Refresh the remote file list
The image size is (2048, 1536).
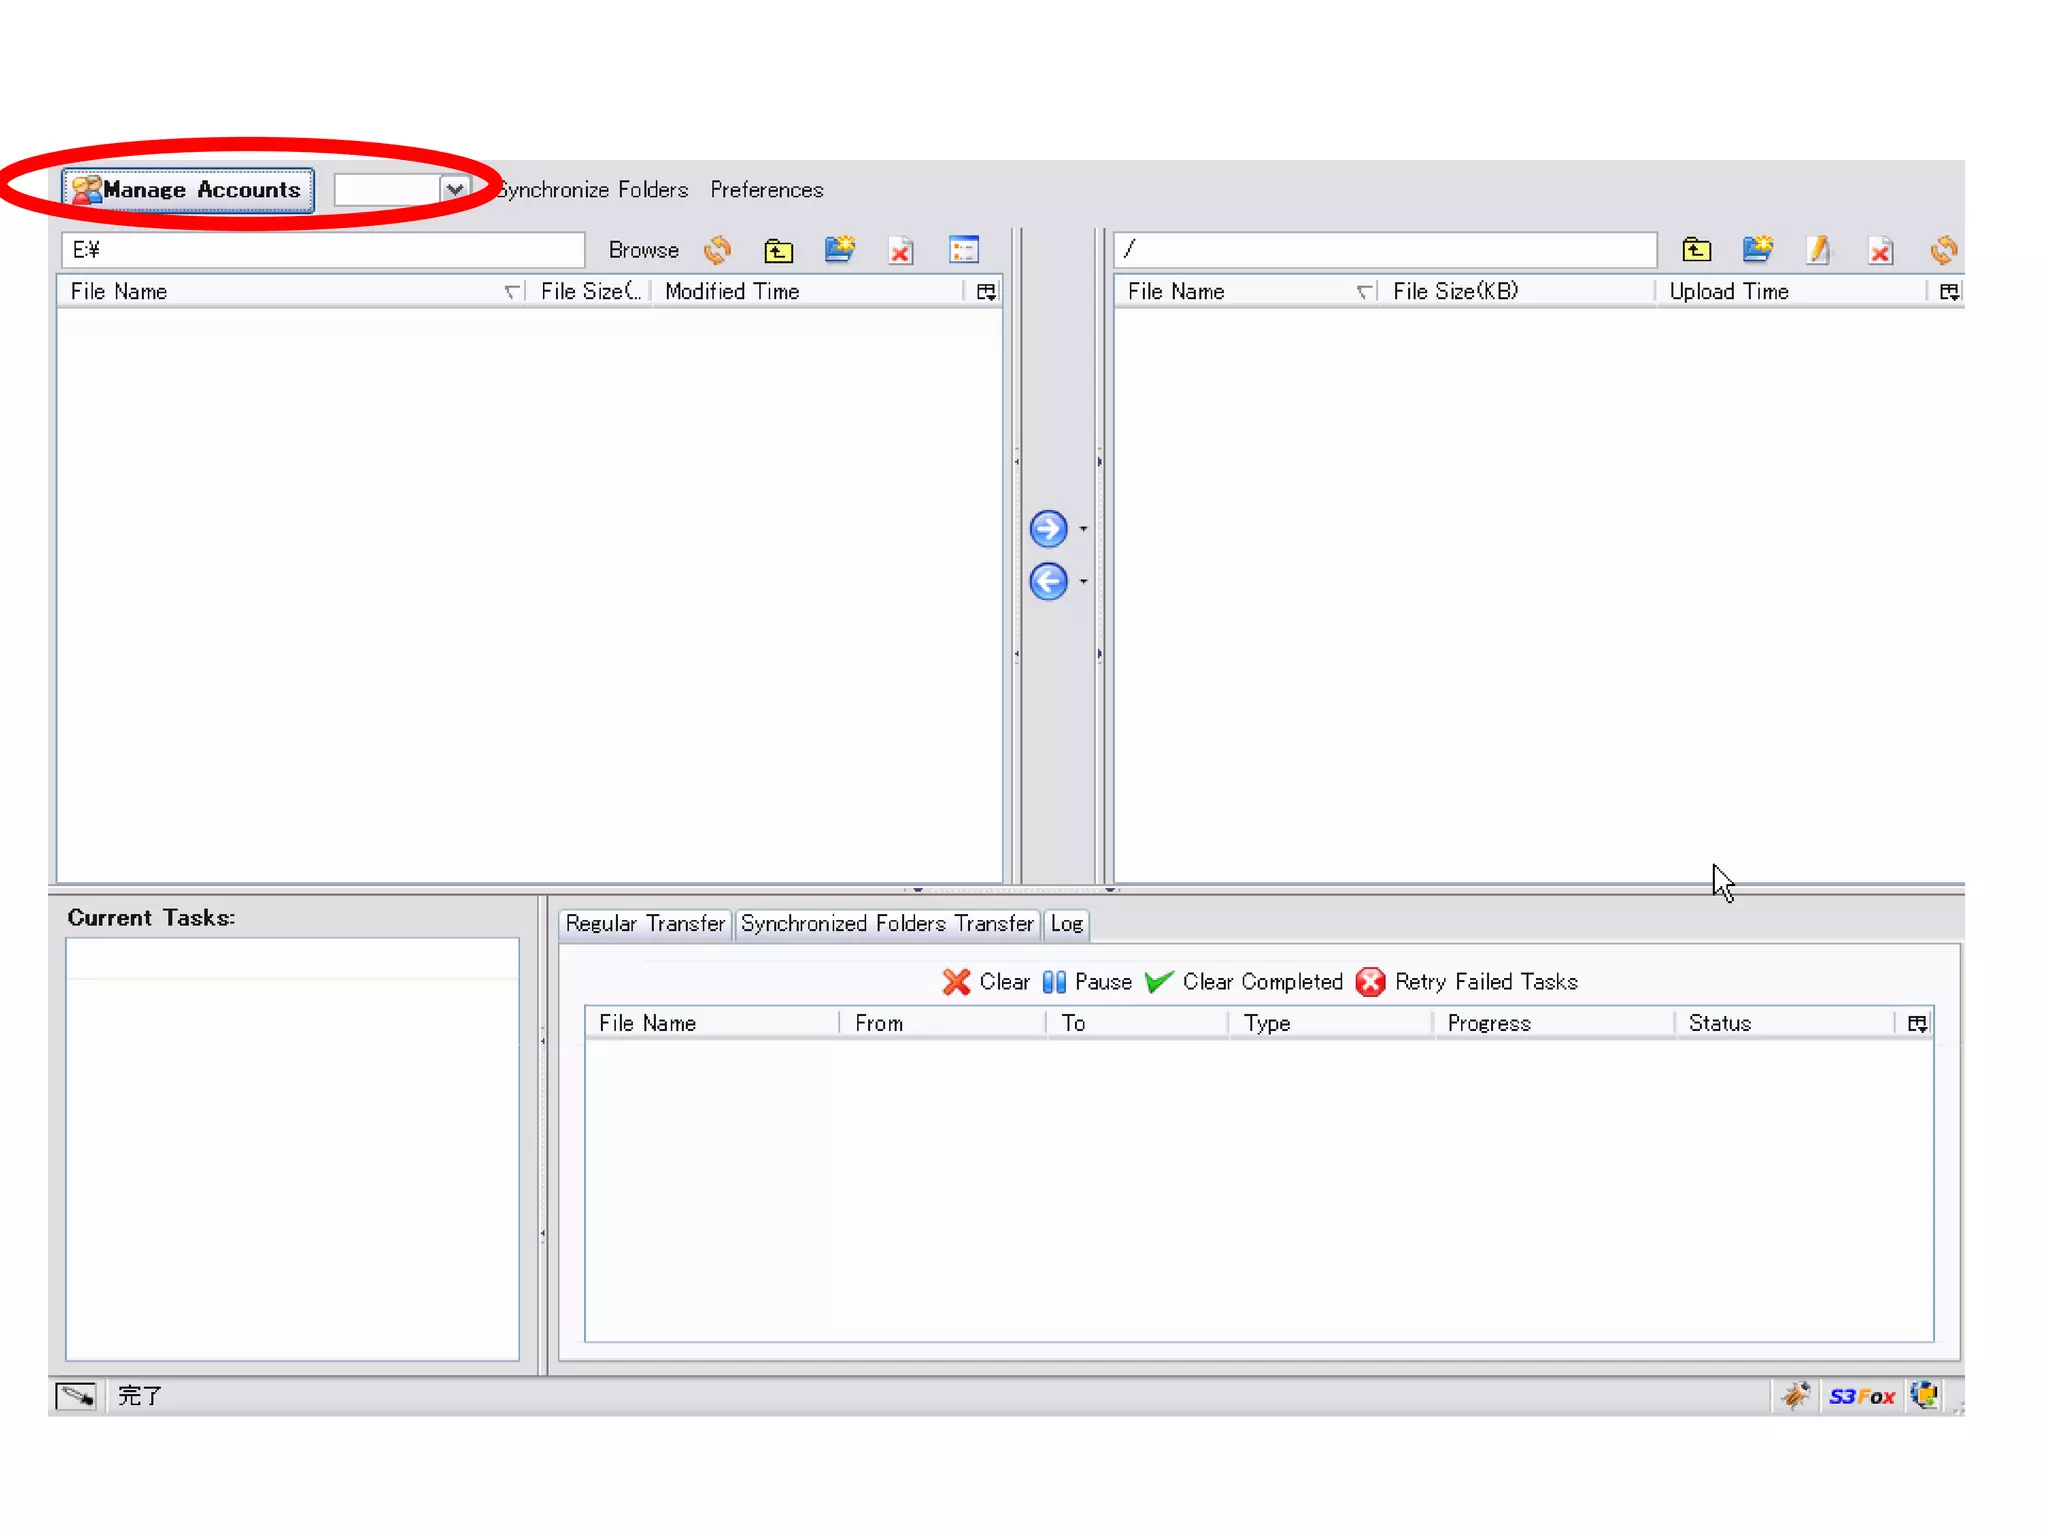point(1944,250)
